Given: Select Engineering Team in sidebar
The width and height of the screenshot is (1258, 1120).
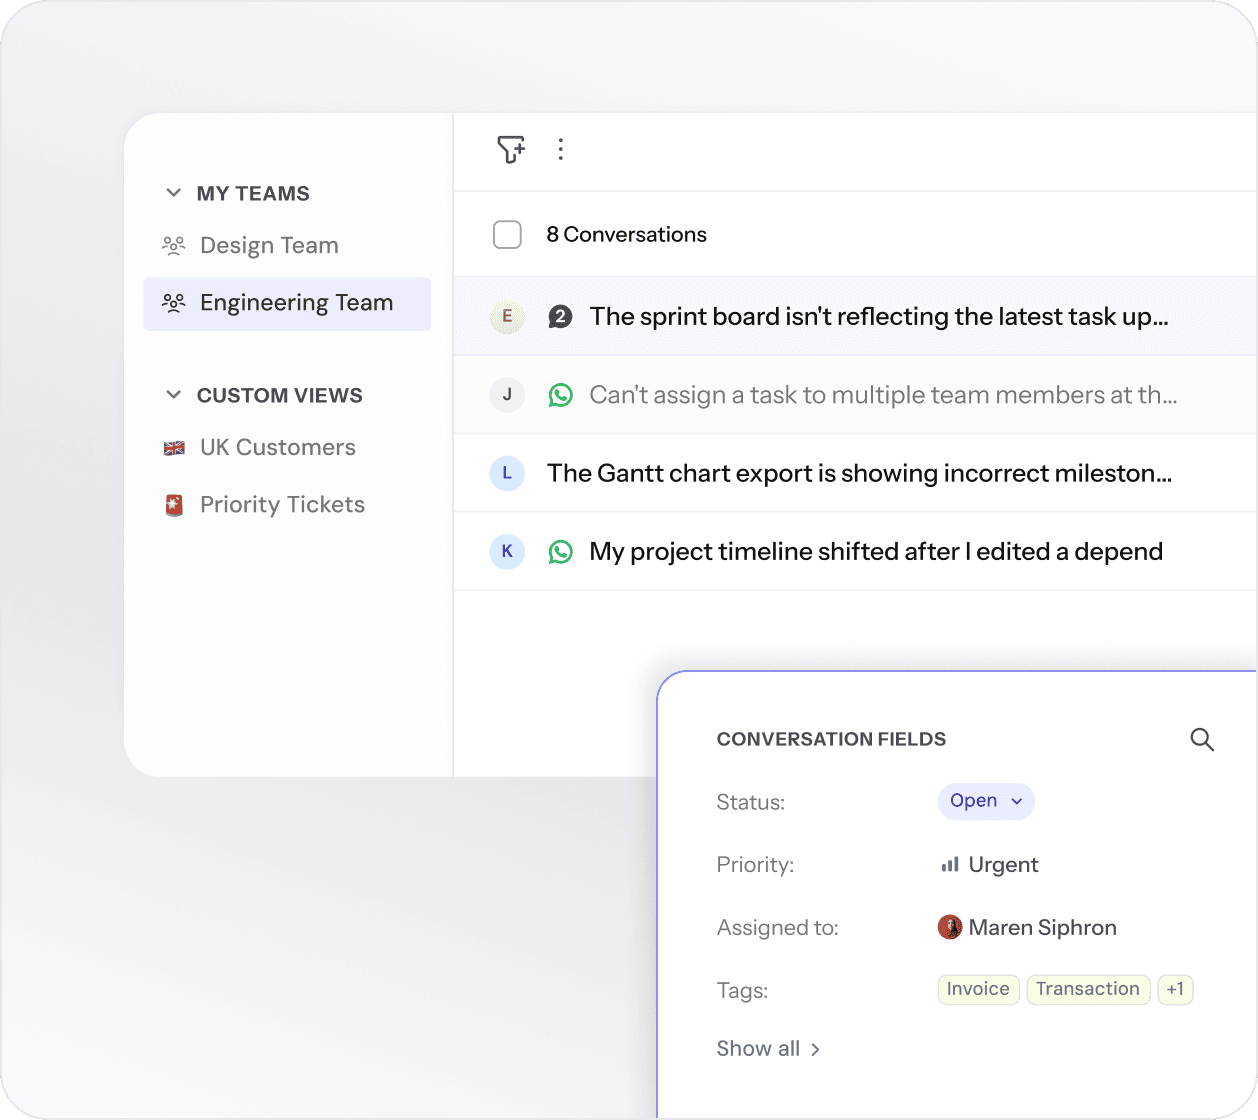Looking at the screenshot, I should point(287,303).
